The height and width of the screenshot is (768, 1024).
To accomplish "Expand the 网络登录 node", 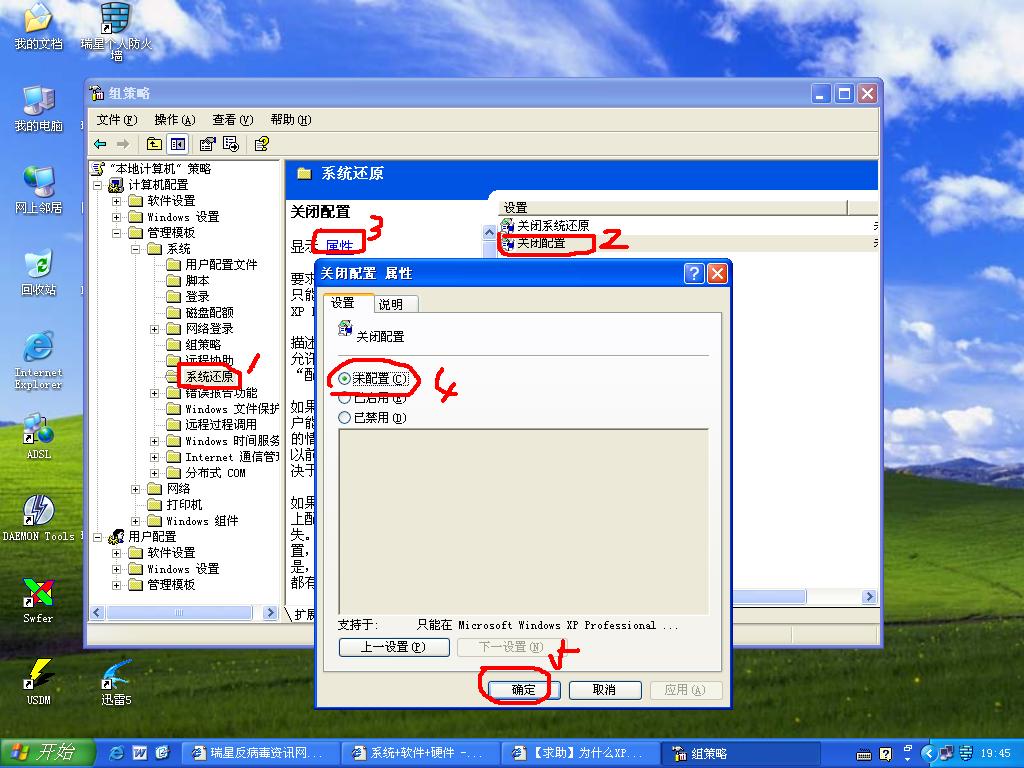I will 154,328.
